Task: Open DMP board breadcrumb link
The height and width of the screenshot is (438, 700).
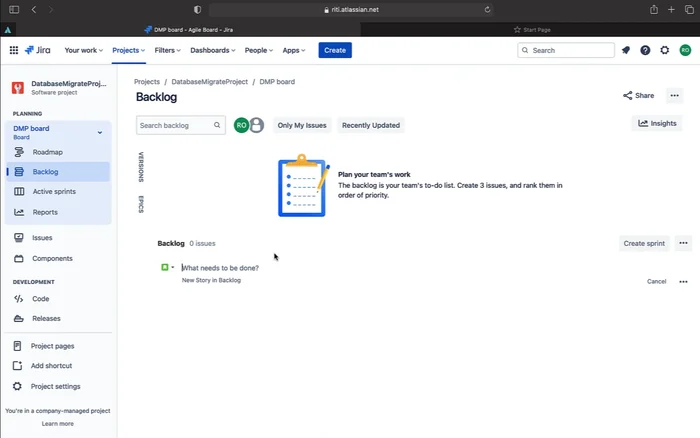Action: tap(277, 82)
